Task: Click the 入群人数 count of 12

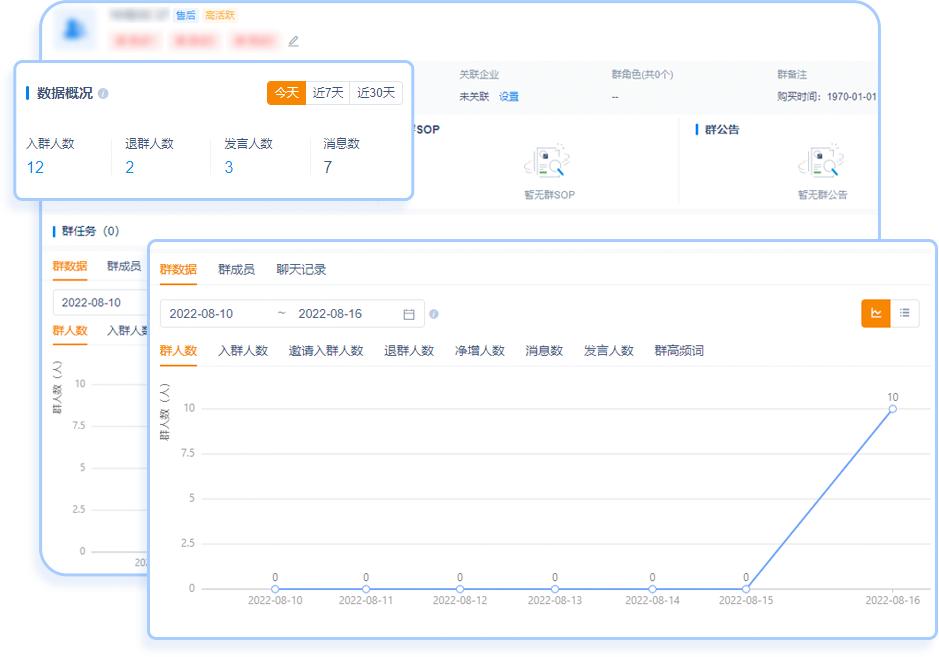Action: (x=36, y=167)
